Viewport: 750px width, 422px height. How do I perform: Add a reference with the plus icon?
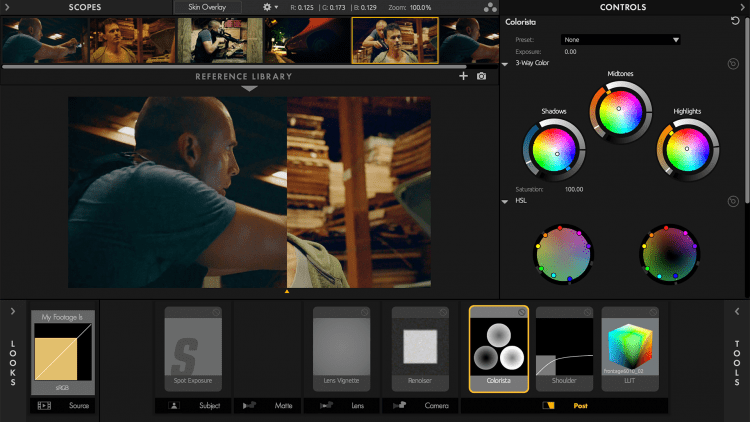point(463,76)
